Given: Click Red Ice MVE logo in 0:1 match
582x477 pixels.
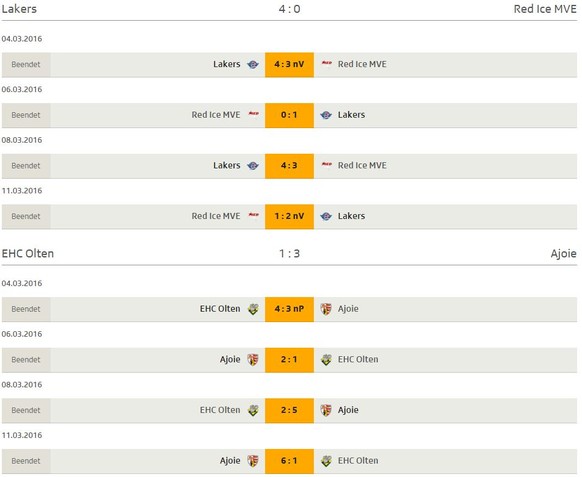Looking at the screenshot, I should pos(254,114).
